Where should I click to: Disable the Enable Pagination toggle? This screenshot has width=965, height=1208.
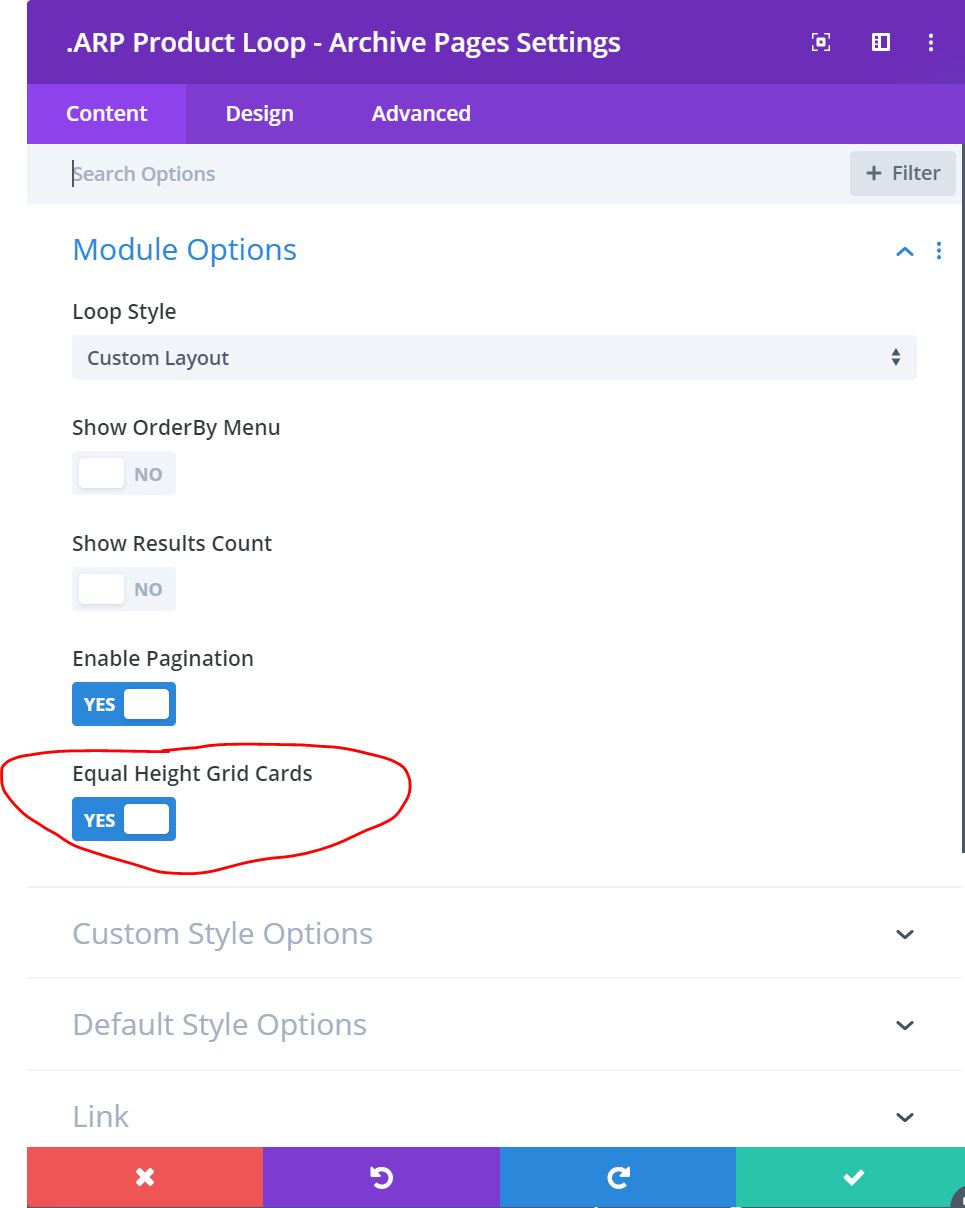[x=124, y=704]
